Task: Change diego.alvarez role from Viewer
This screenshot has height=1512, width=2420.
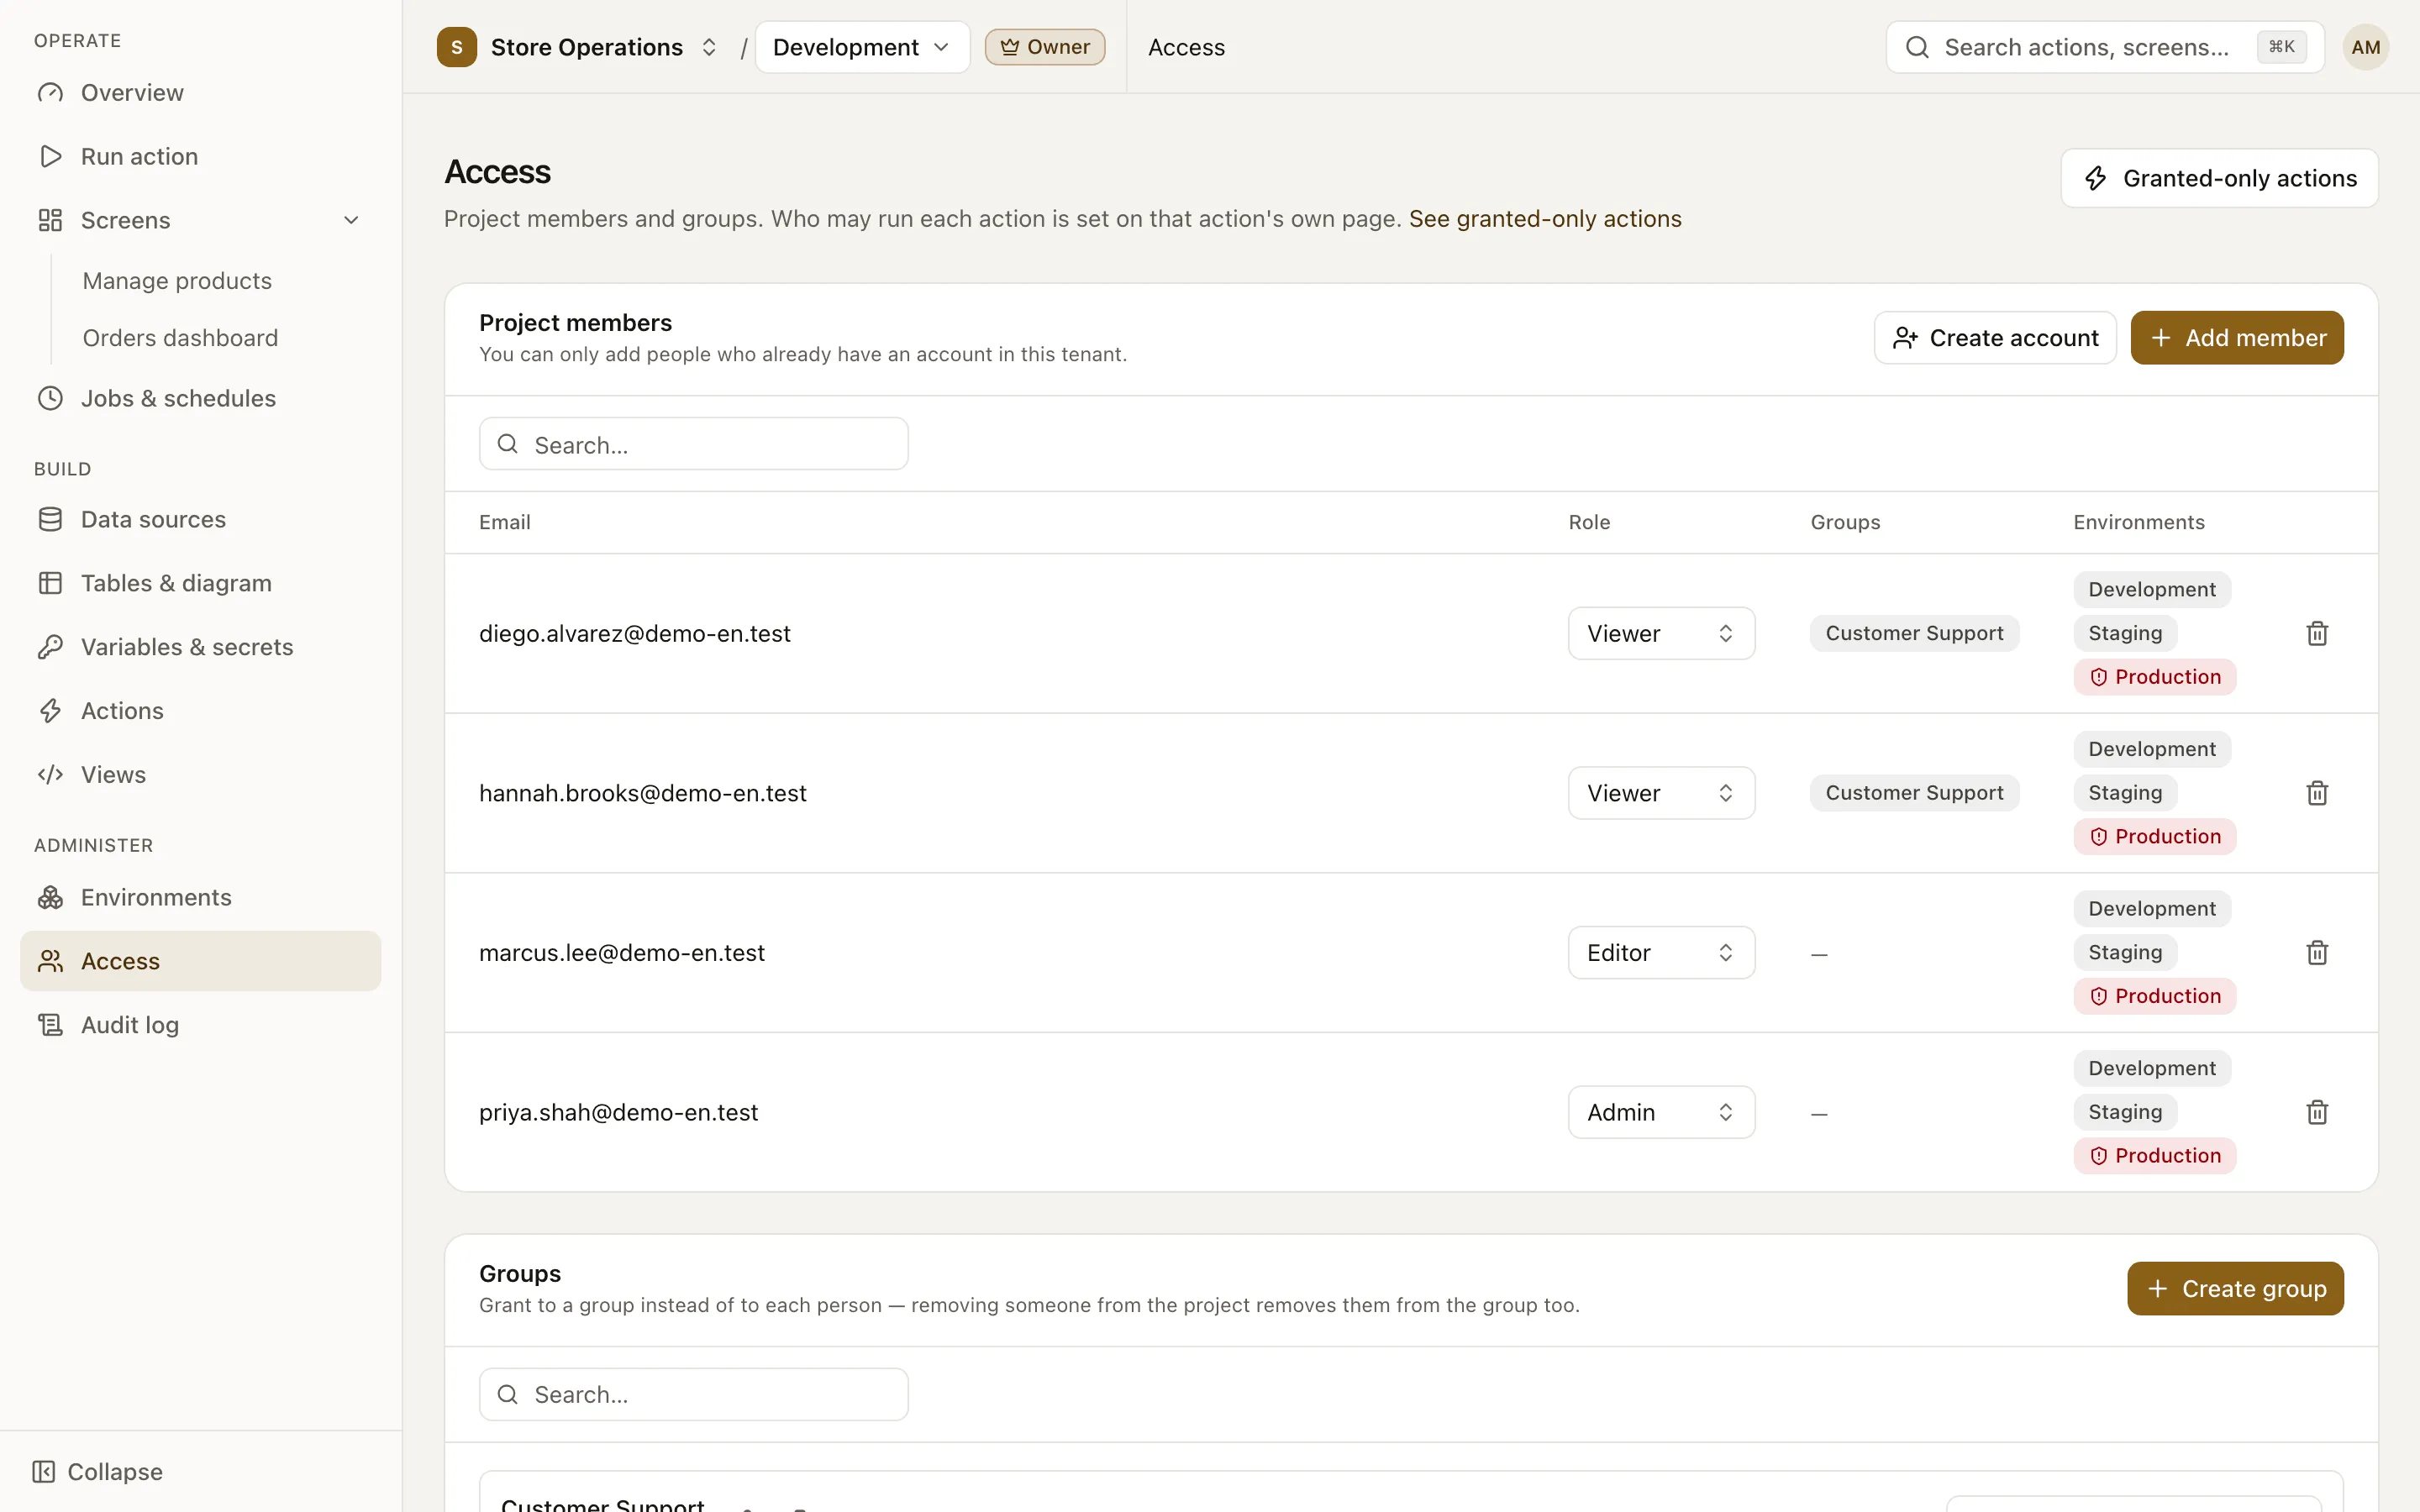Action: (1661, 633)
